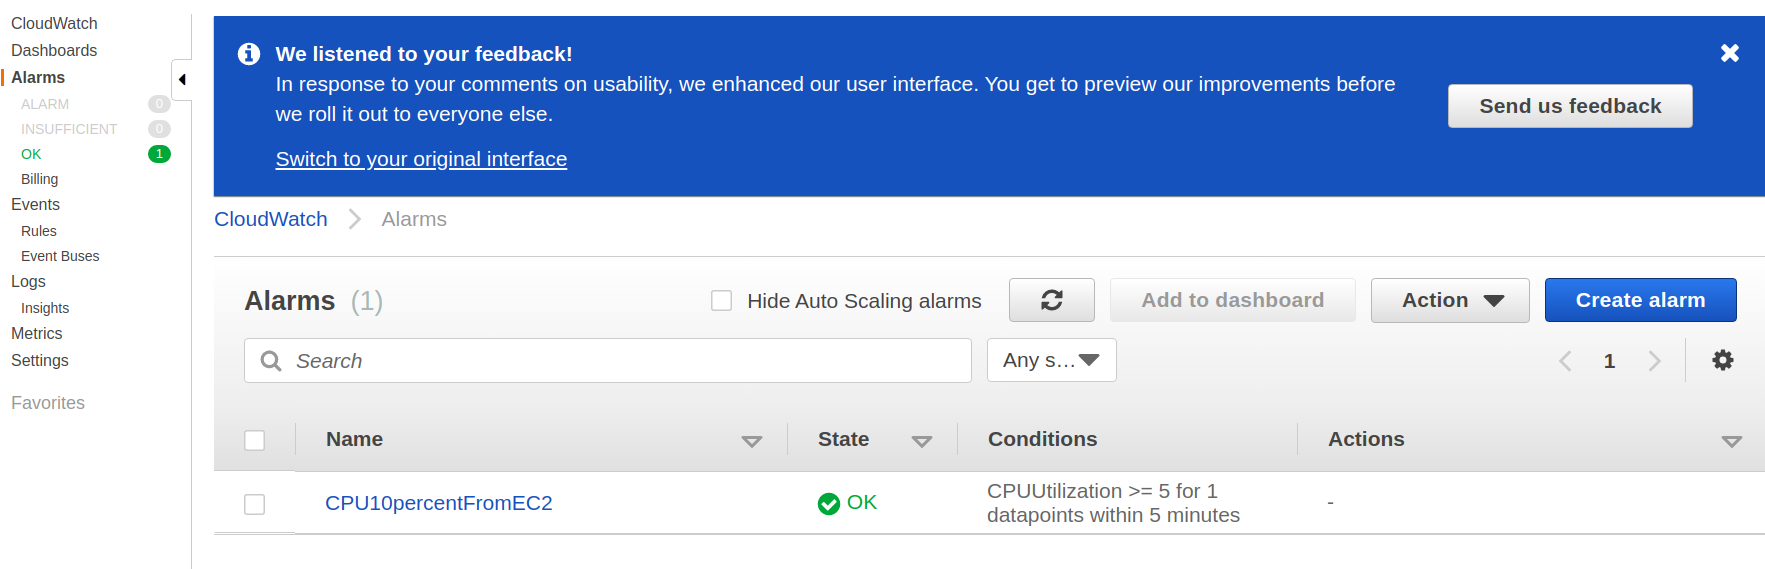The height and width of the screenshot is (569, 1765).
Task: Open Insights under Logs
Action: (x=45, y=308)
